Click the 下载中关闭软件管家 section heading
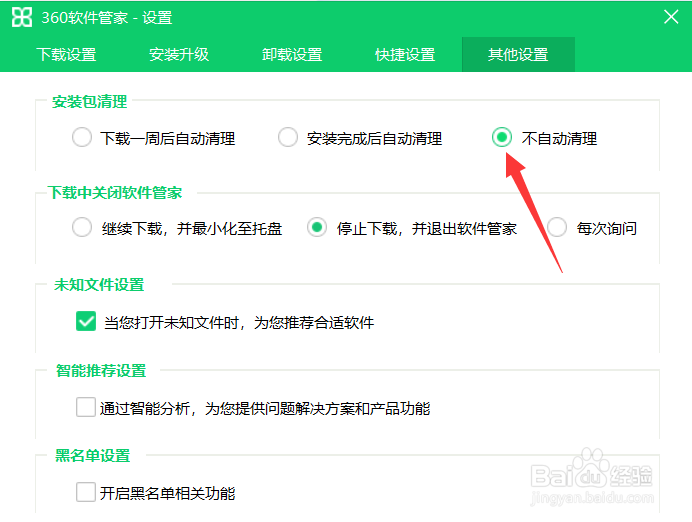The image size is (692, 522). coord(115,192)
